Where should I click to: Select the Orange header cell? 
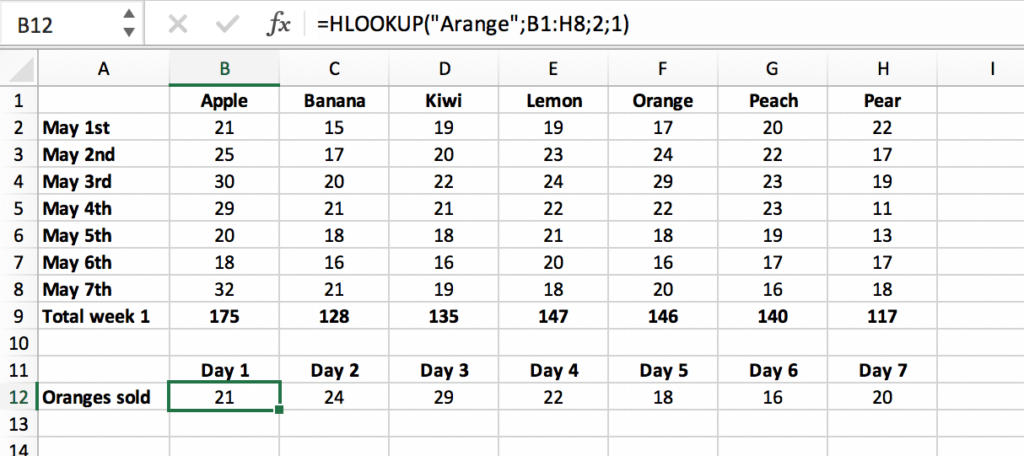coord(664,100)
